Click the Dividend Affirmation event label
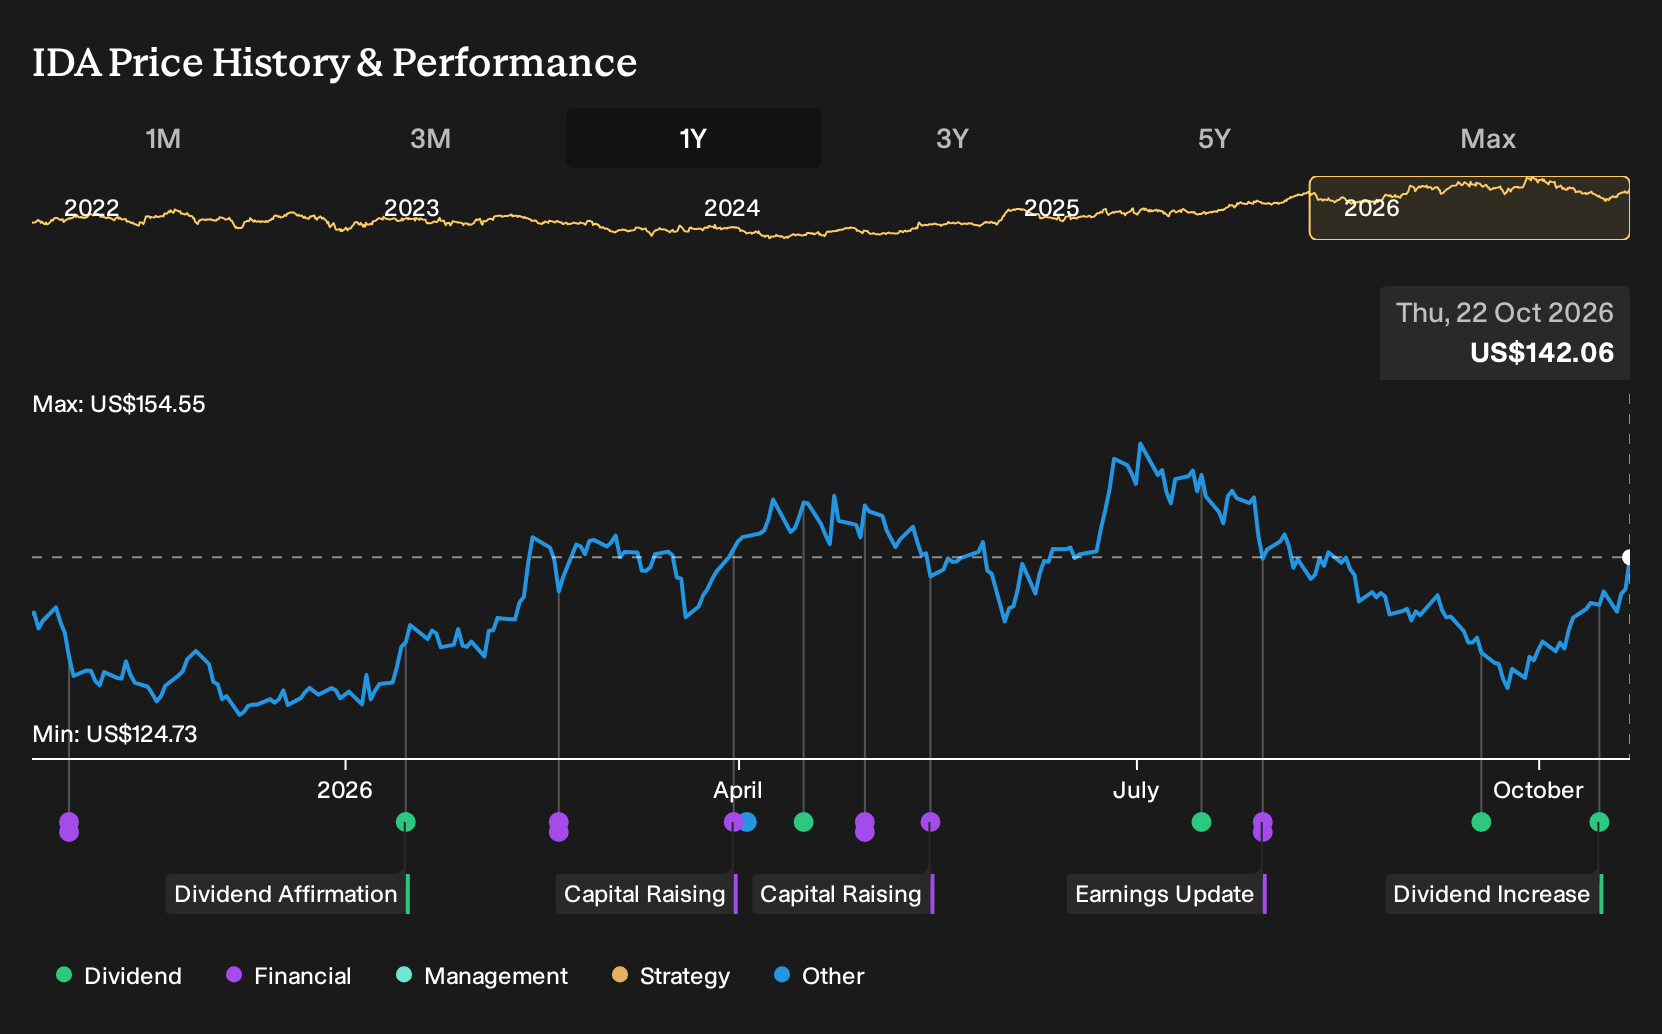The image size is (1662, 1034). click(x=288, y=894)
